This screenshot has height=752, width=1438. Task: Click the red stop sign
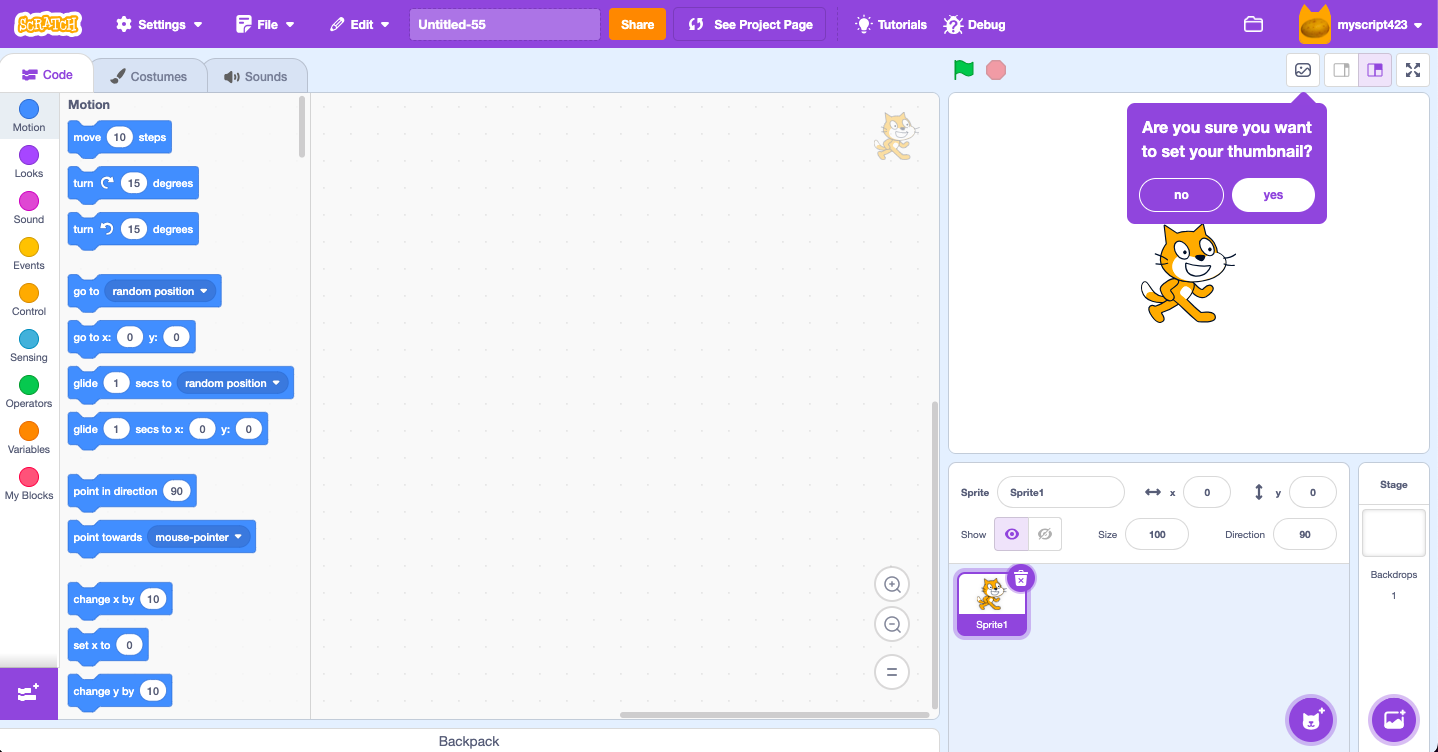[x=996, y=70]
